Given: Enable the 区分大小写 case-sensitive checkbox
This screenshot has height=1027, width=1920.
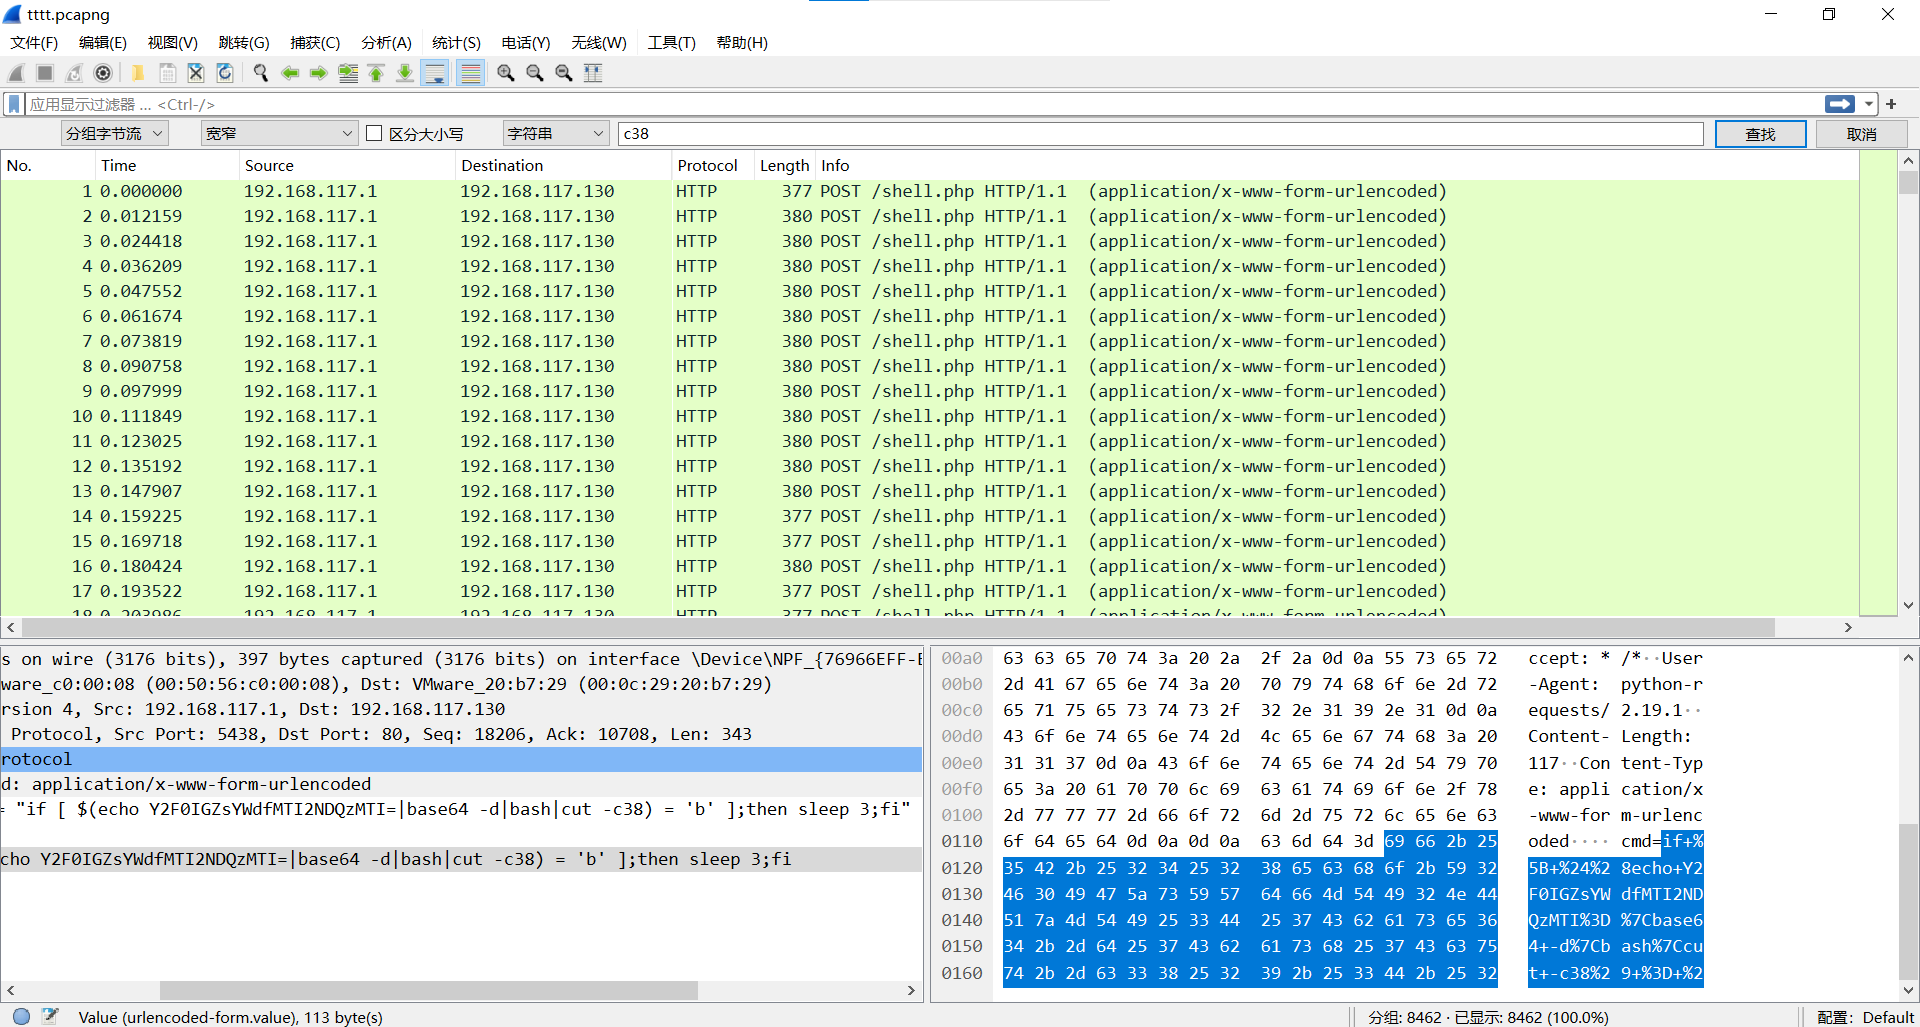Looking at the screenshot, I should coord(374,133).
